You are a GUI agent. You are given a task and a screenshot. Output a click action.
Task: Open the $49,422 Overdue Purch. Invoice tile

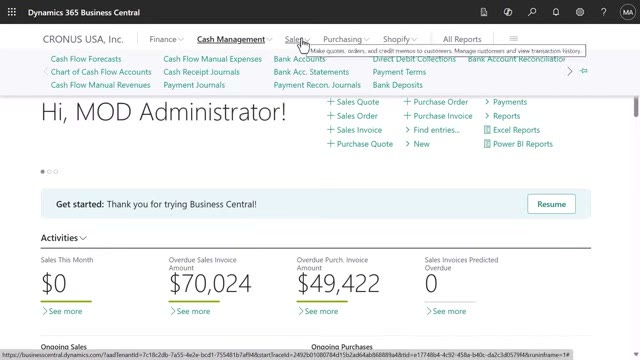tap(338, 283)
